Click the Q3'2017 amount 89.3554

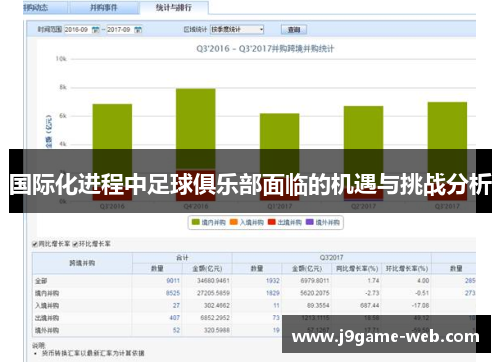pos(318,306)
